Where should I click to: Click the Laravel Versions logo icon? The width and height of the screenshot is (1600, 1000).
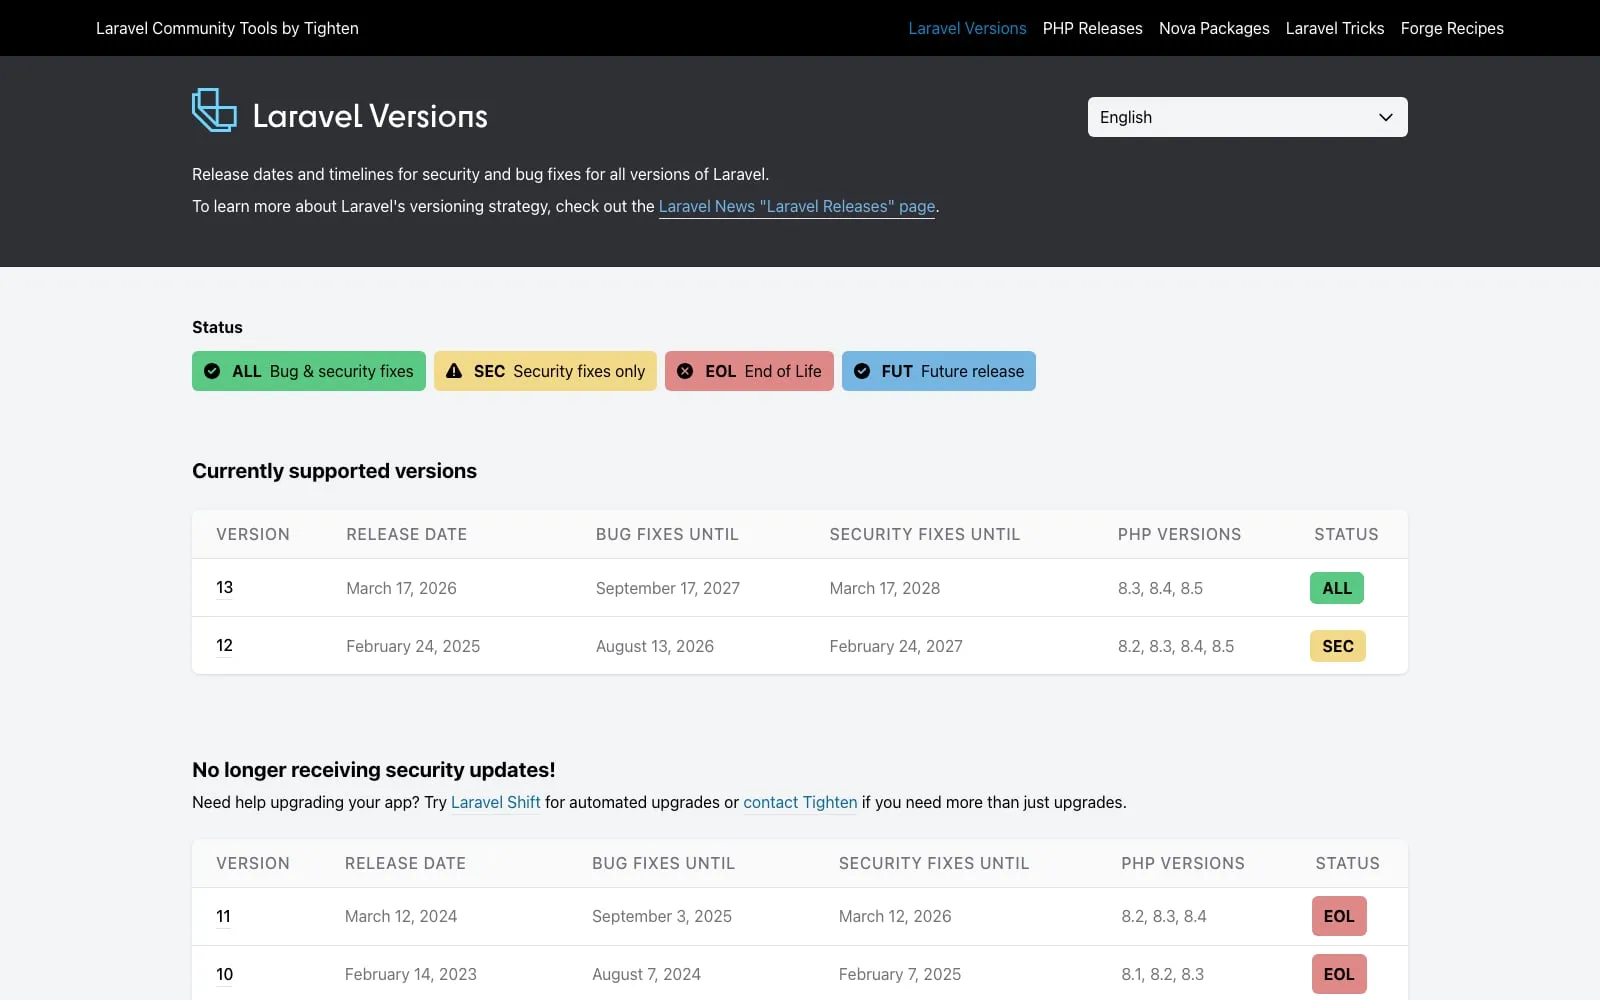214,110
